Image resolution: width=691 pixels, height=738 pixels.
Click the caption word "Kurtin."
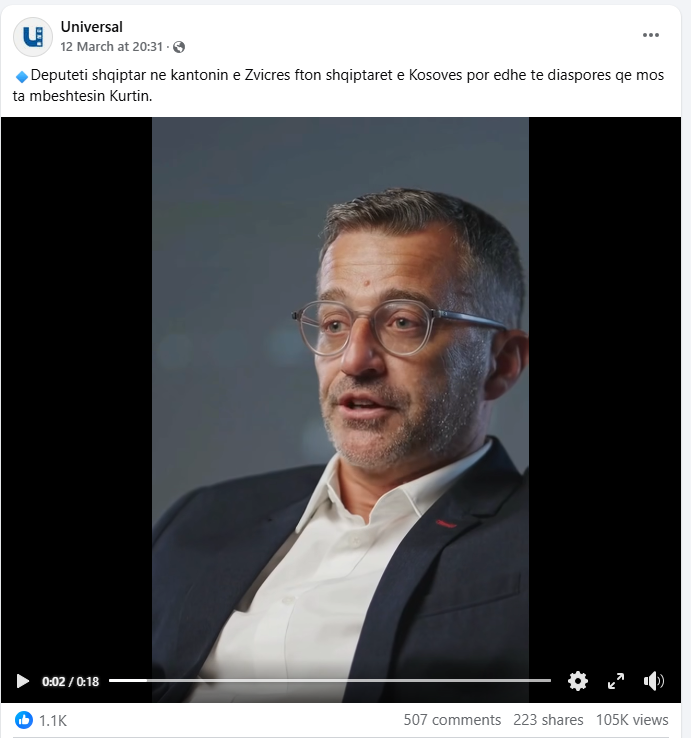coord(131,96)
